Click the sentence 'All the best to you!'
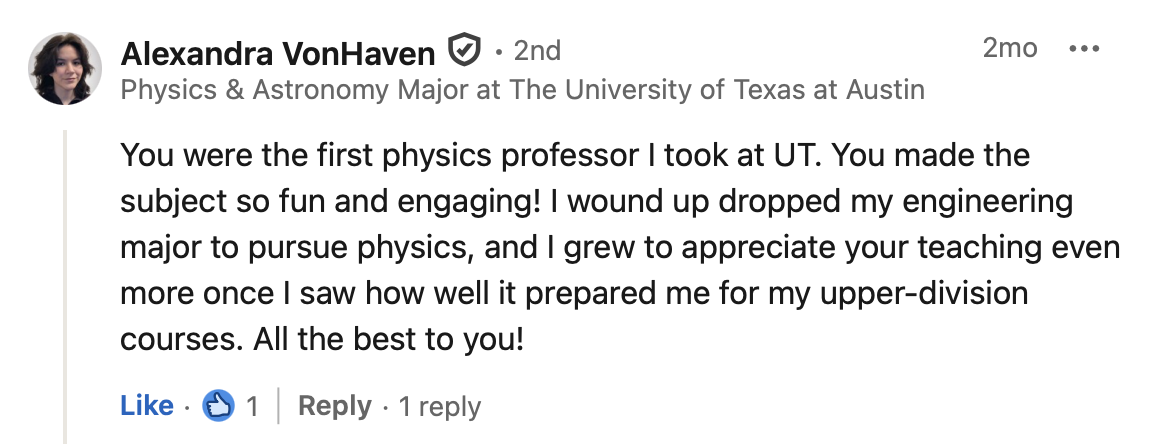 389,340
